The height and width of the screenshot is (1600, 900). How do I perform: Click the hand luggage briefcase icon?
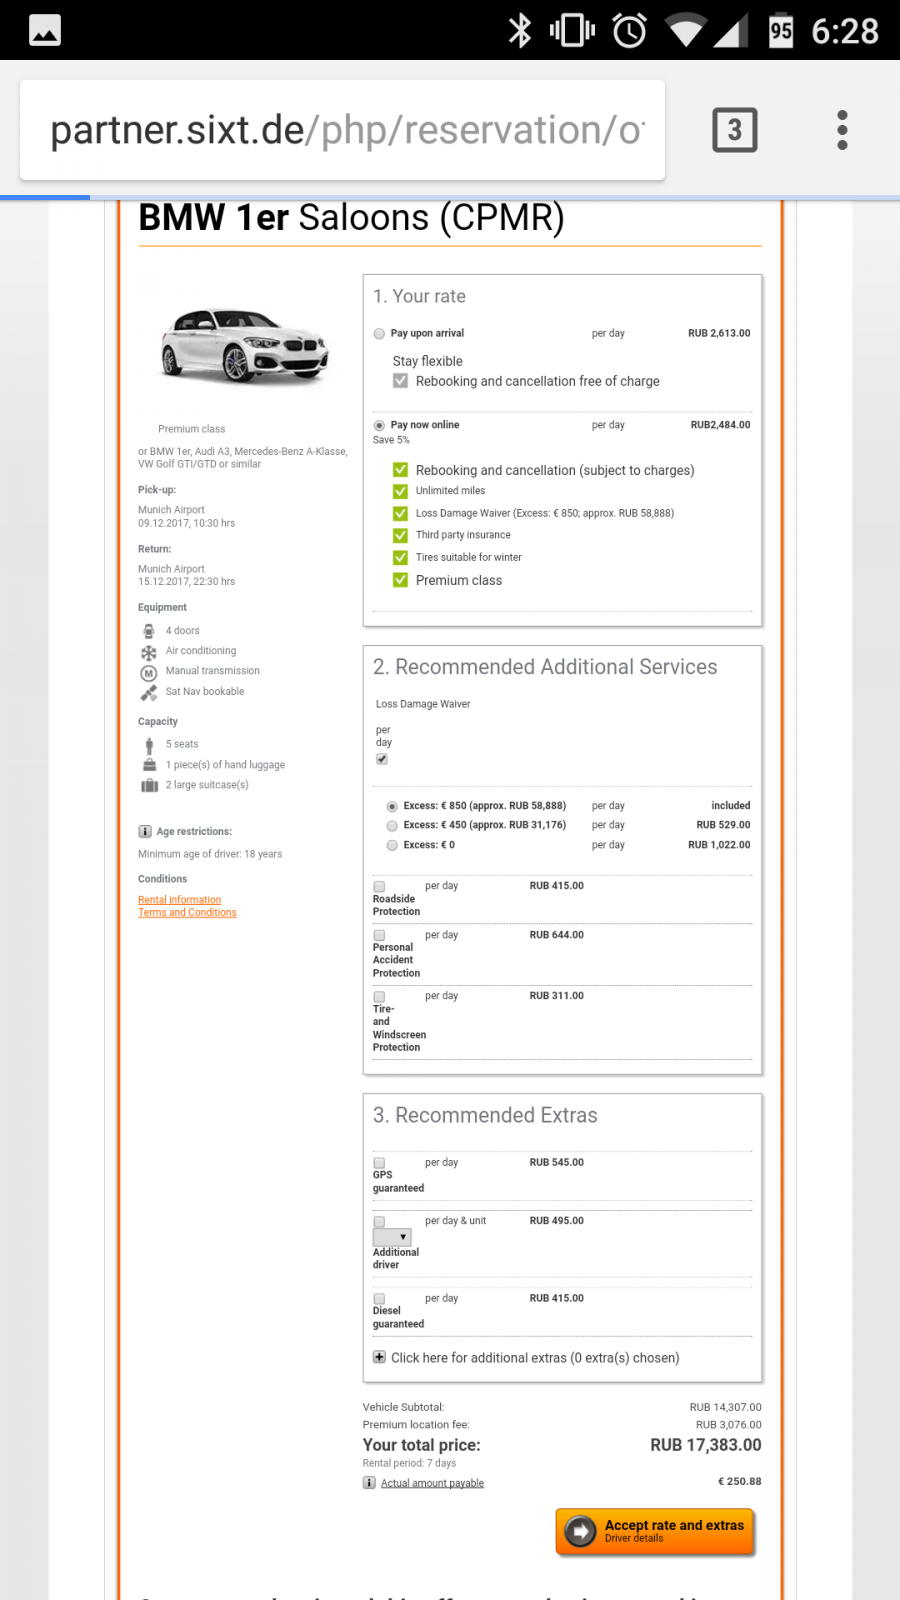click(x=149, y=765)
